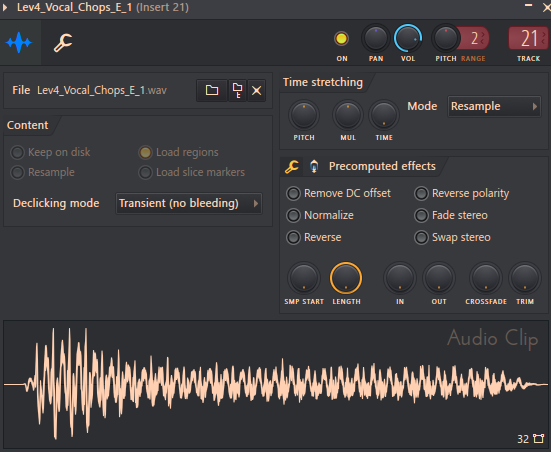Open the Declicking mode dropdown
Image resolution: width=551 pixels, height=452 pixels.
pyautogui.click(x=189, y=203)
